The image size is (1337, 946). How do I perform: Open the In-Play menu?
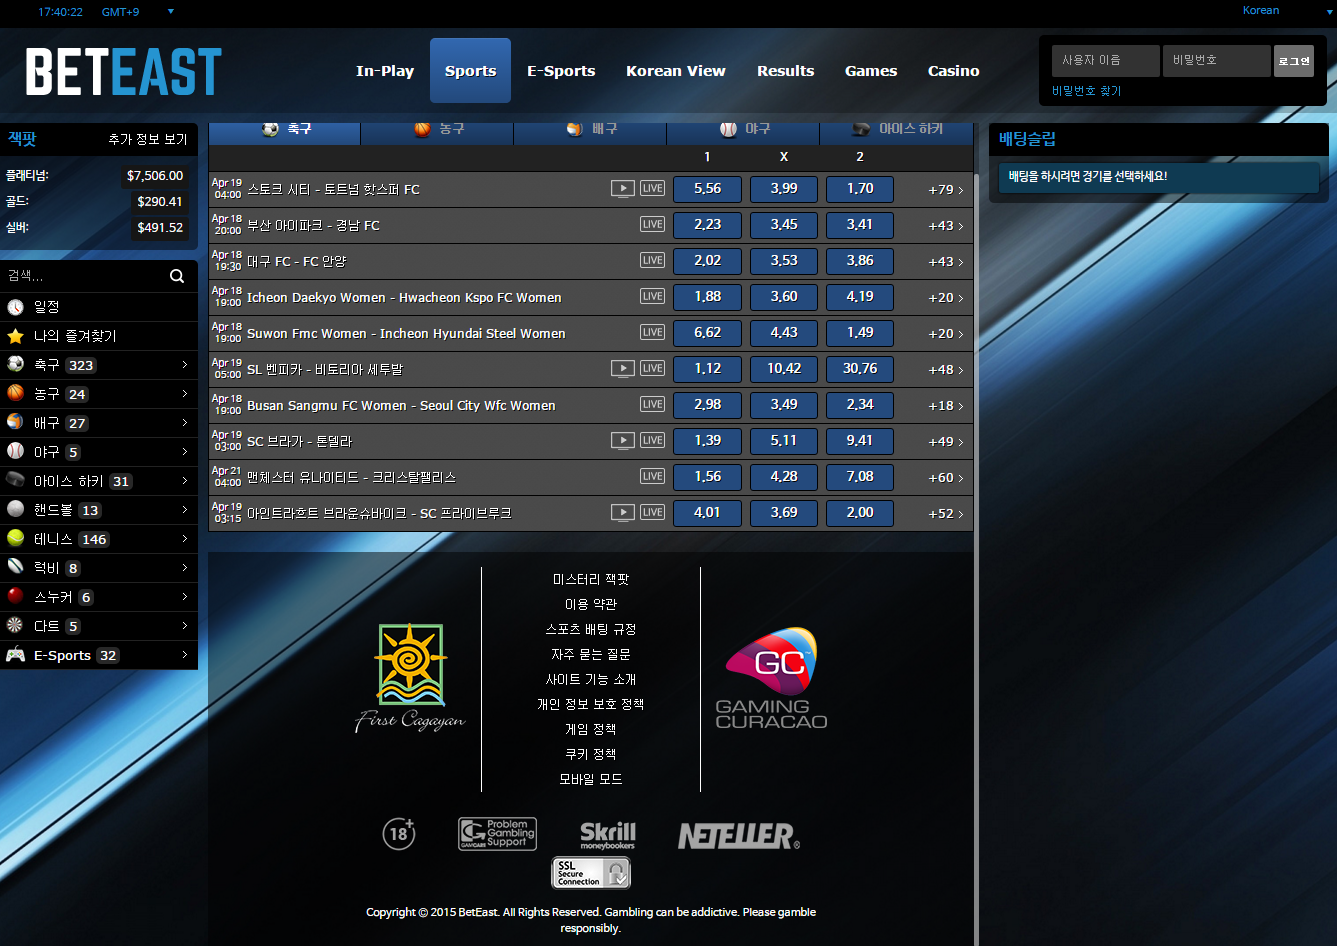click(385, 71)
